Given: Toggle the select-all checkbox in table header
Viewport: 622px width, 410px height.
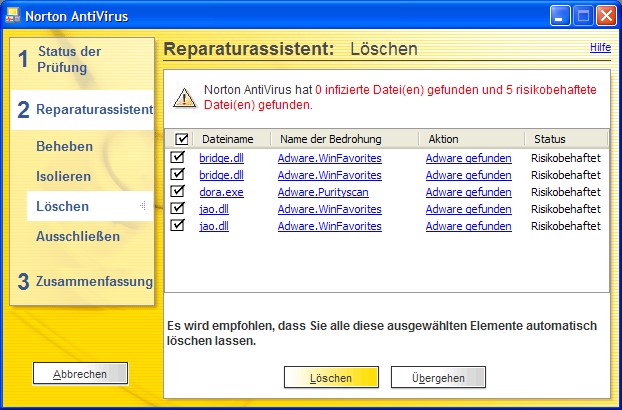Looking at the screenshot, I should point(182,139).
